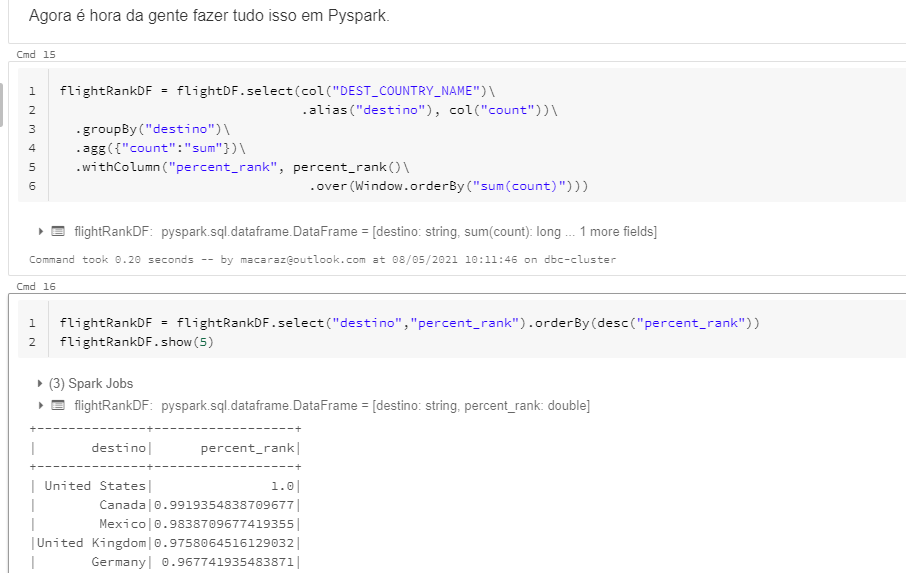
Task: Click the groupBy("destino") line in Cmd 15
Action: 152,129
